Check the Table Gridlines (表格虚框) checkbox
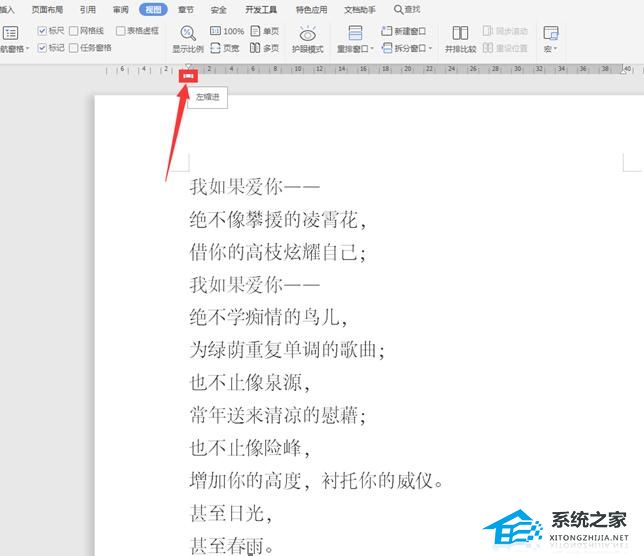Viewport: 644px width, 556px height. coord(121,31)
